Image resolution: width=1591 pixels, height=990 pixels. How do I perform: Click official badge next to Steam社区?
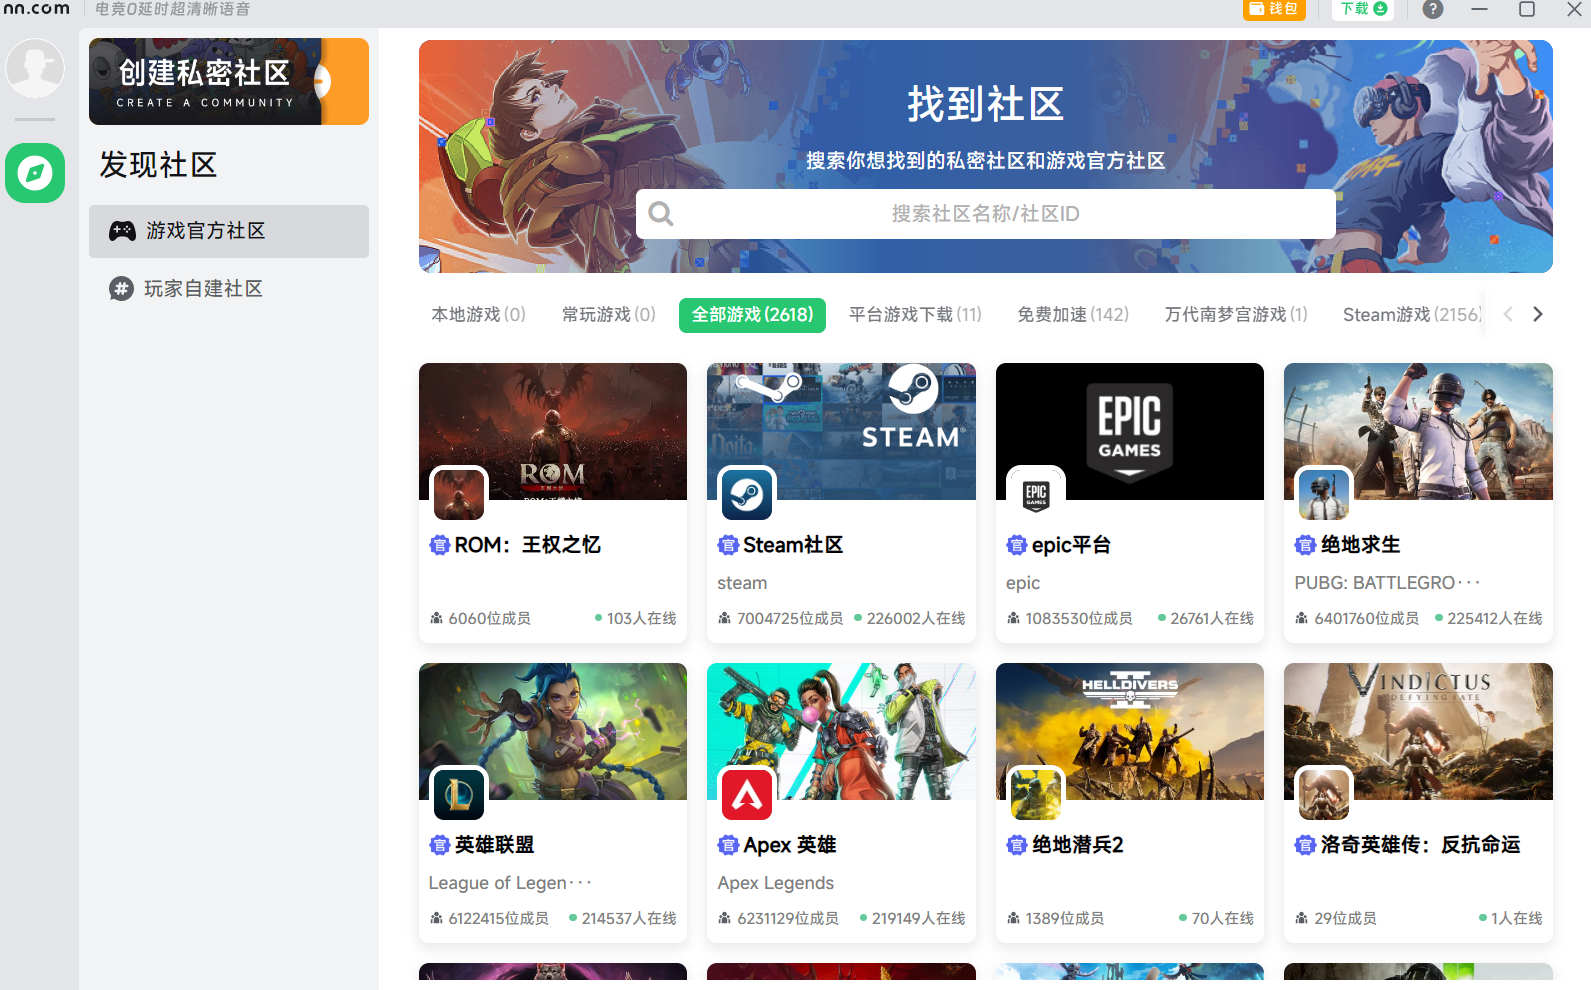point(728,545)
